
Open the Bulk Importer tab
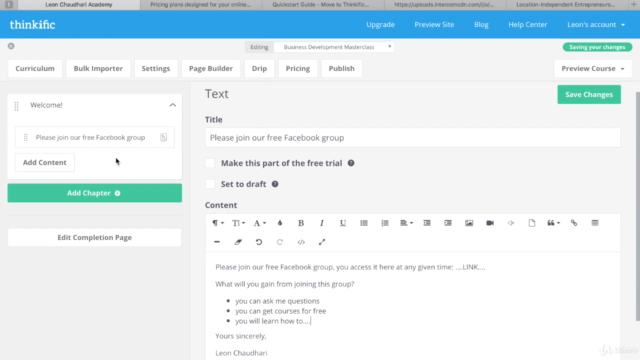[98, 69]
